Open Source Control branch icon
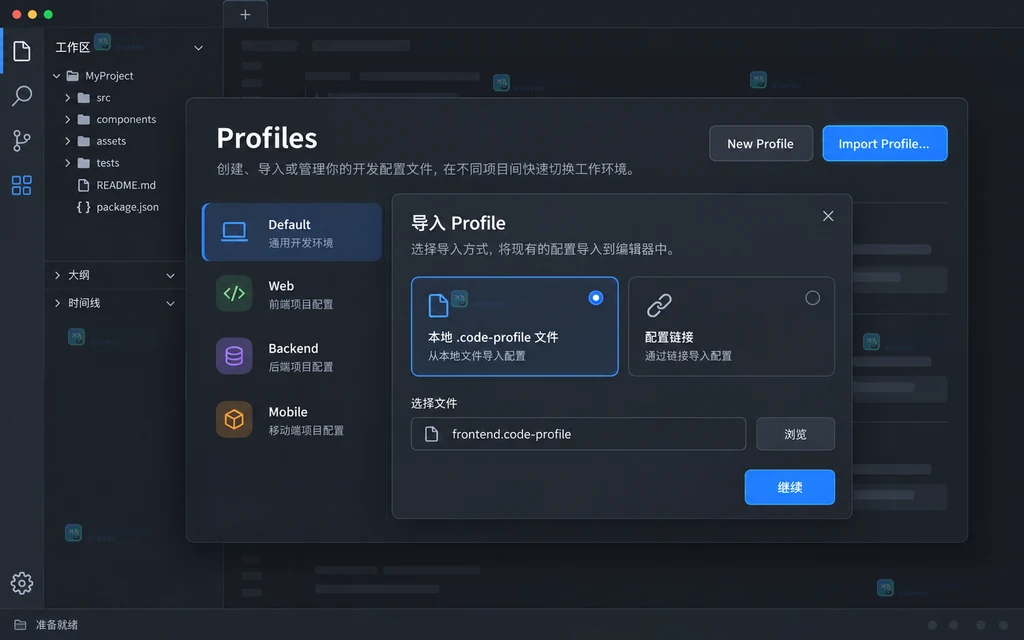1024x640 pixels. click(22, 140)
